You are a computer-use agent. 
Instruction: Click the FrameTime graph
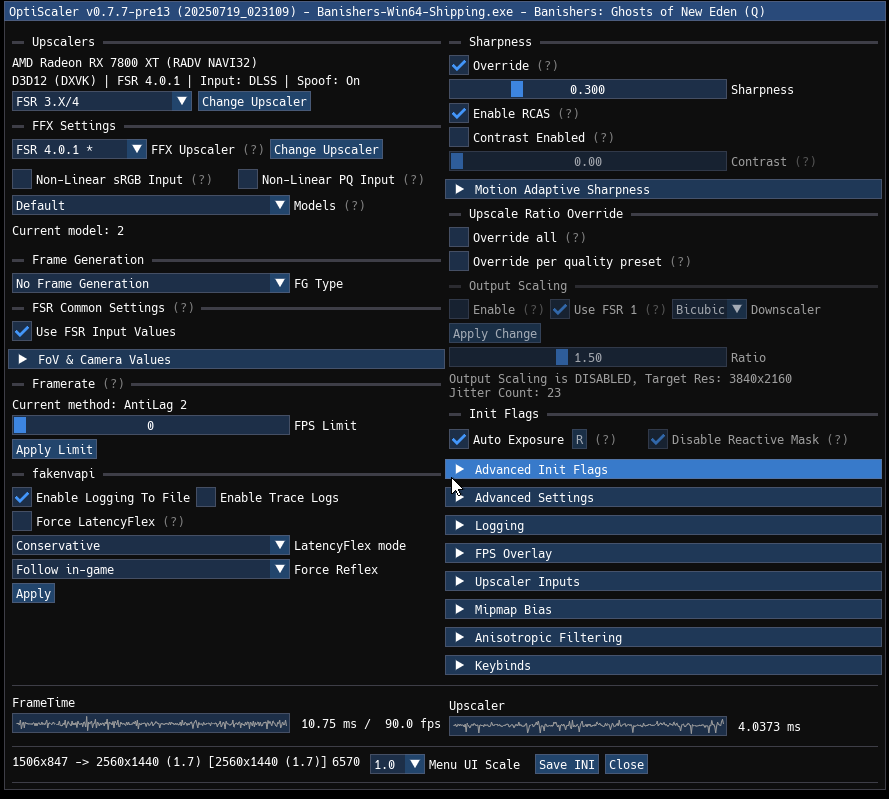click(x=151, y=724)
